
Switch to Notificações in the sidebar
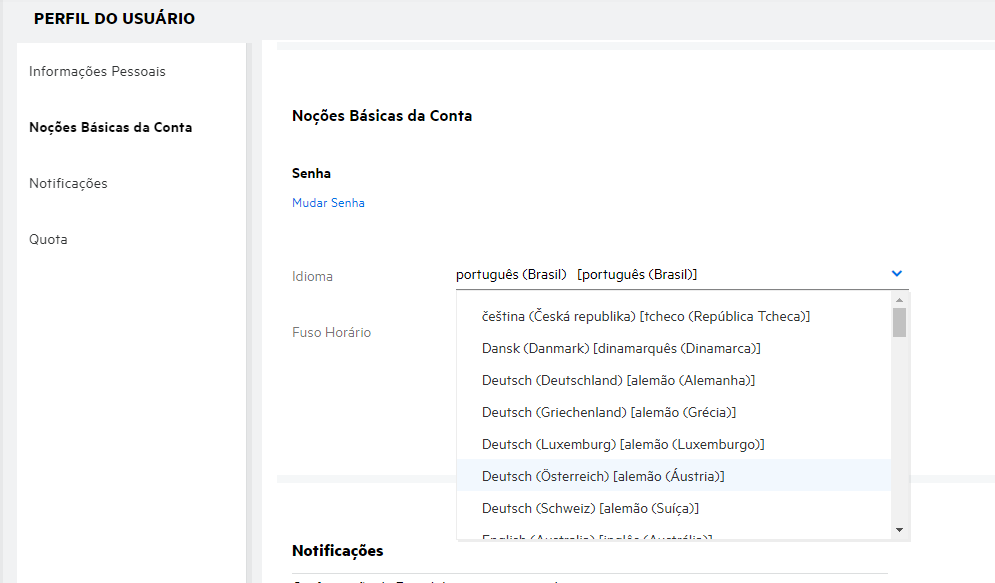point(68,184)
